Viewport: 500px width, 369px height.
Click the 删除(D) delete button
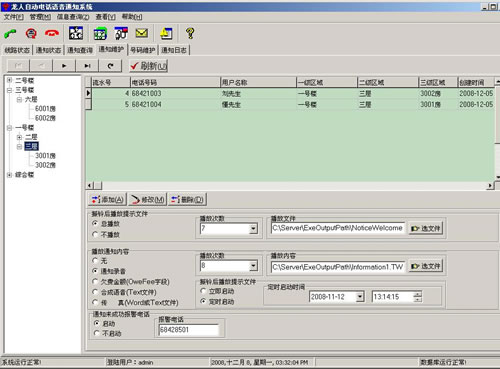point(187,199)
